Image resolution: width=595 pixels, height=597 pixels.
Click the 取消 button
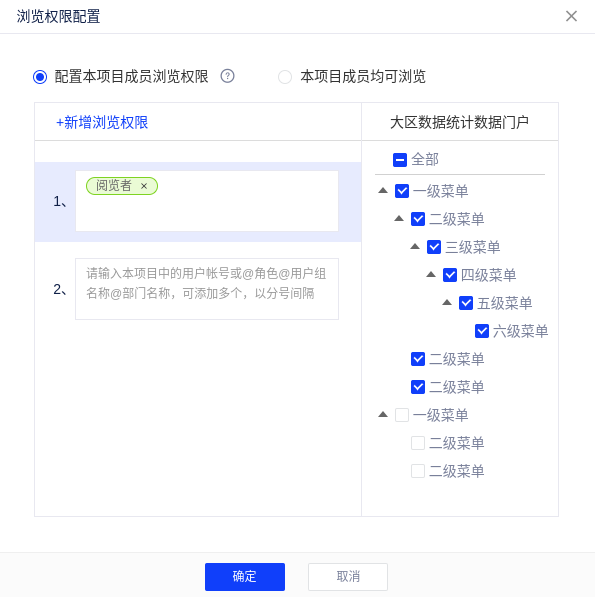[x=348, y=576]
